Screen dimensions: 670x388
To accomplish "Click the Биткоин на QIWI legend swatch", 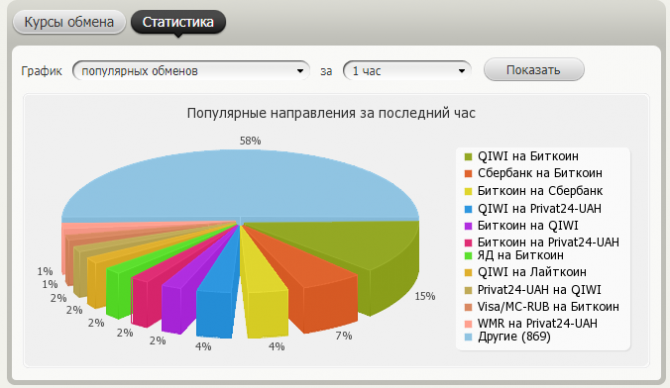I will click(x=468, y=226).
